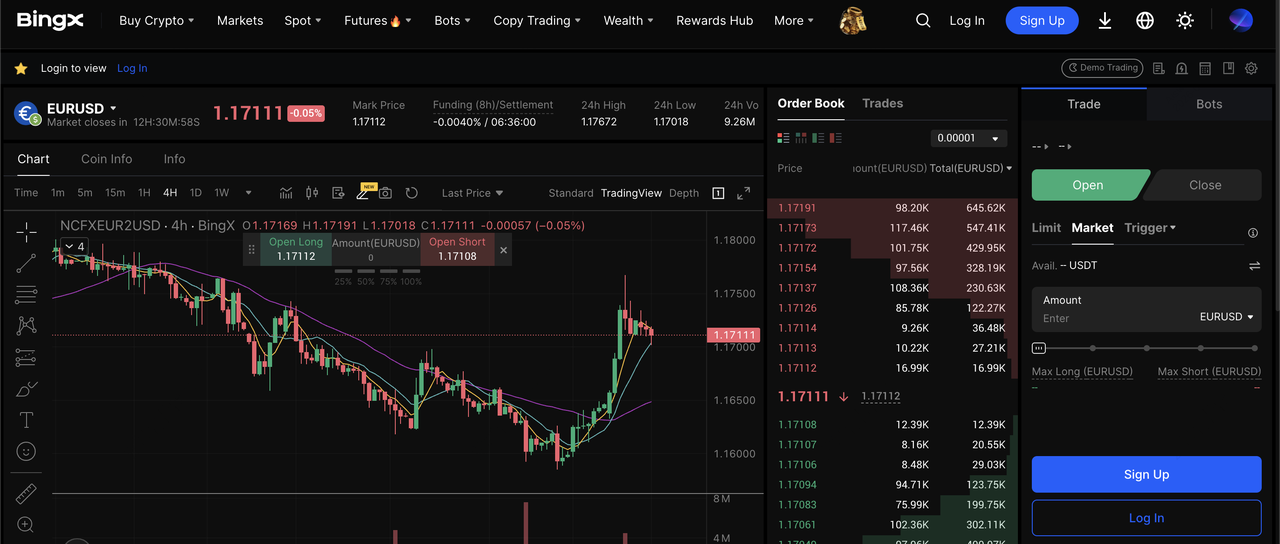Open the order book precision 0.00001 dropdown
1280x544 pixels.
968,138
